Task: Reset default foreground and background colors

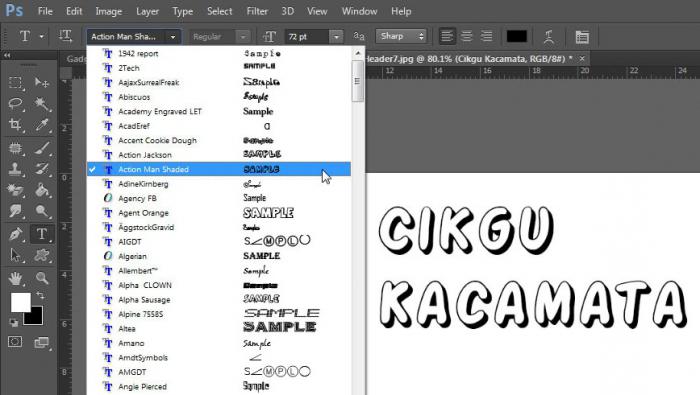Action: 13,322
